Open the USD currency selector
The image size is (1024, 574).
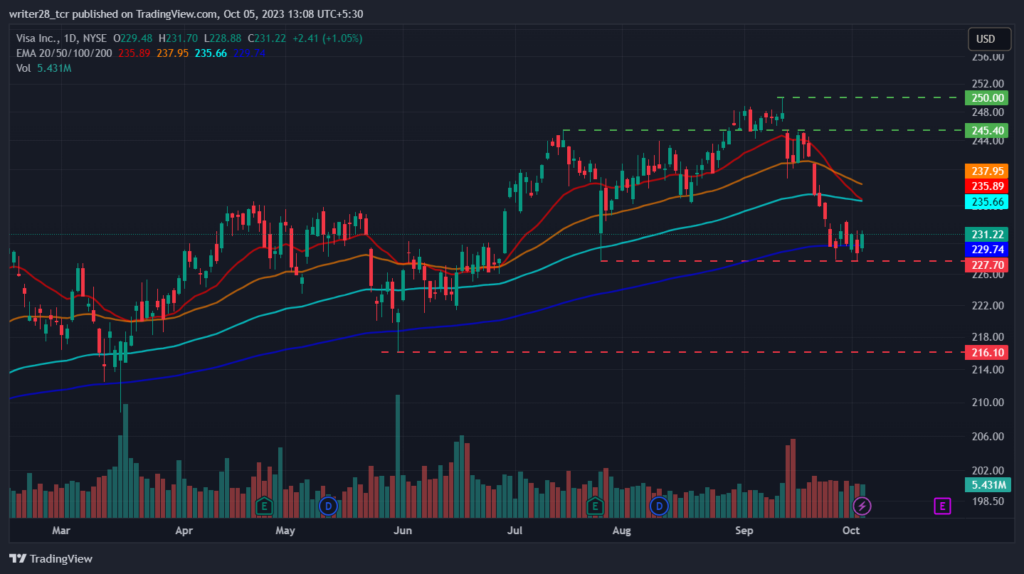(x=989, y=39)
